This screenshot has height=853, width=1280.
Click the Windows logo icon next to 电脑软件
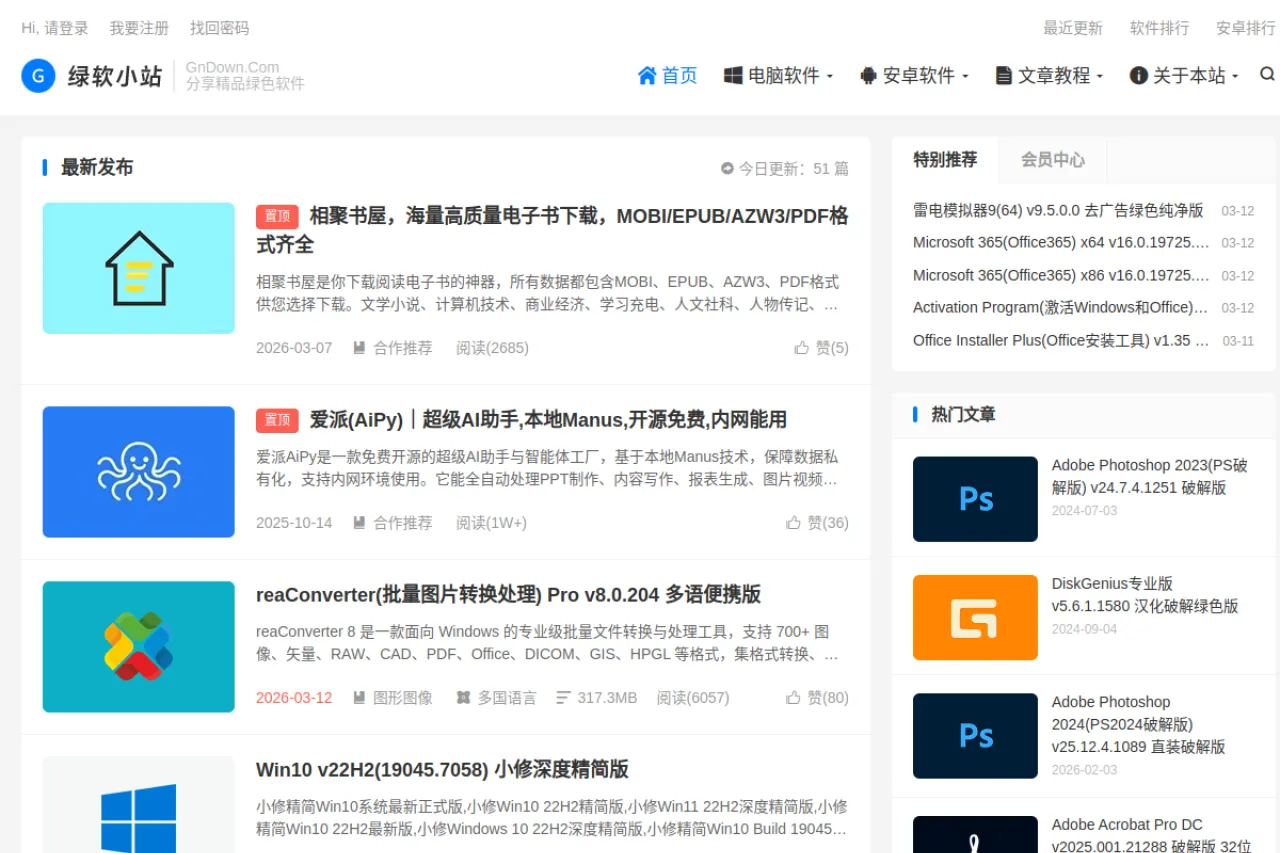tap(735, 74)
